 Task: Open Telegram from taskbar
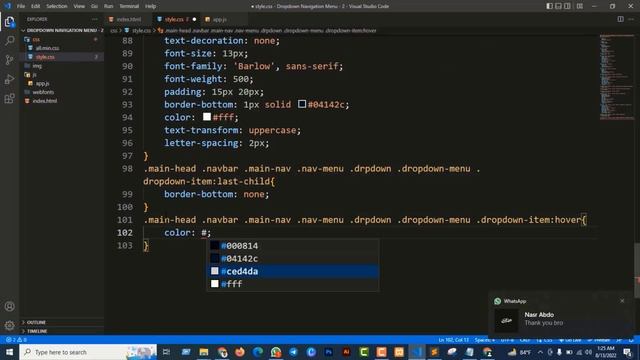tap(293, 352)
